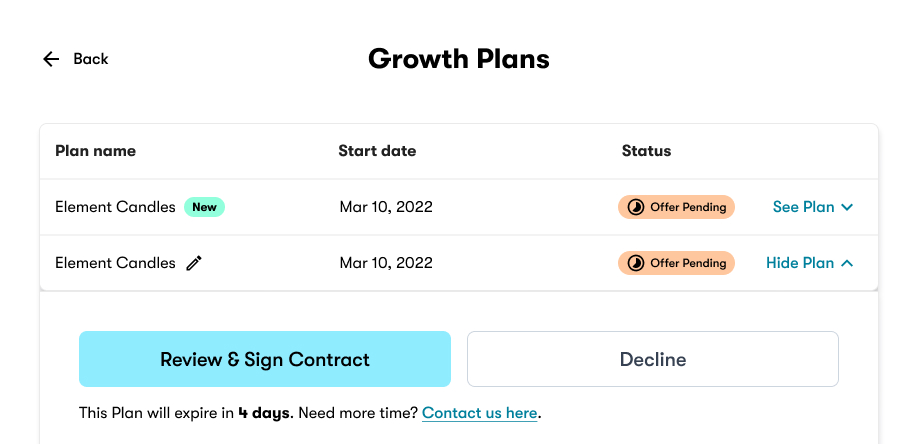
Task: Expand plan using See Plan chevron
Action: [847, 207]
